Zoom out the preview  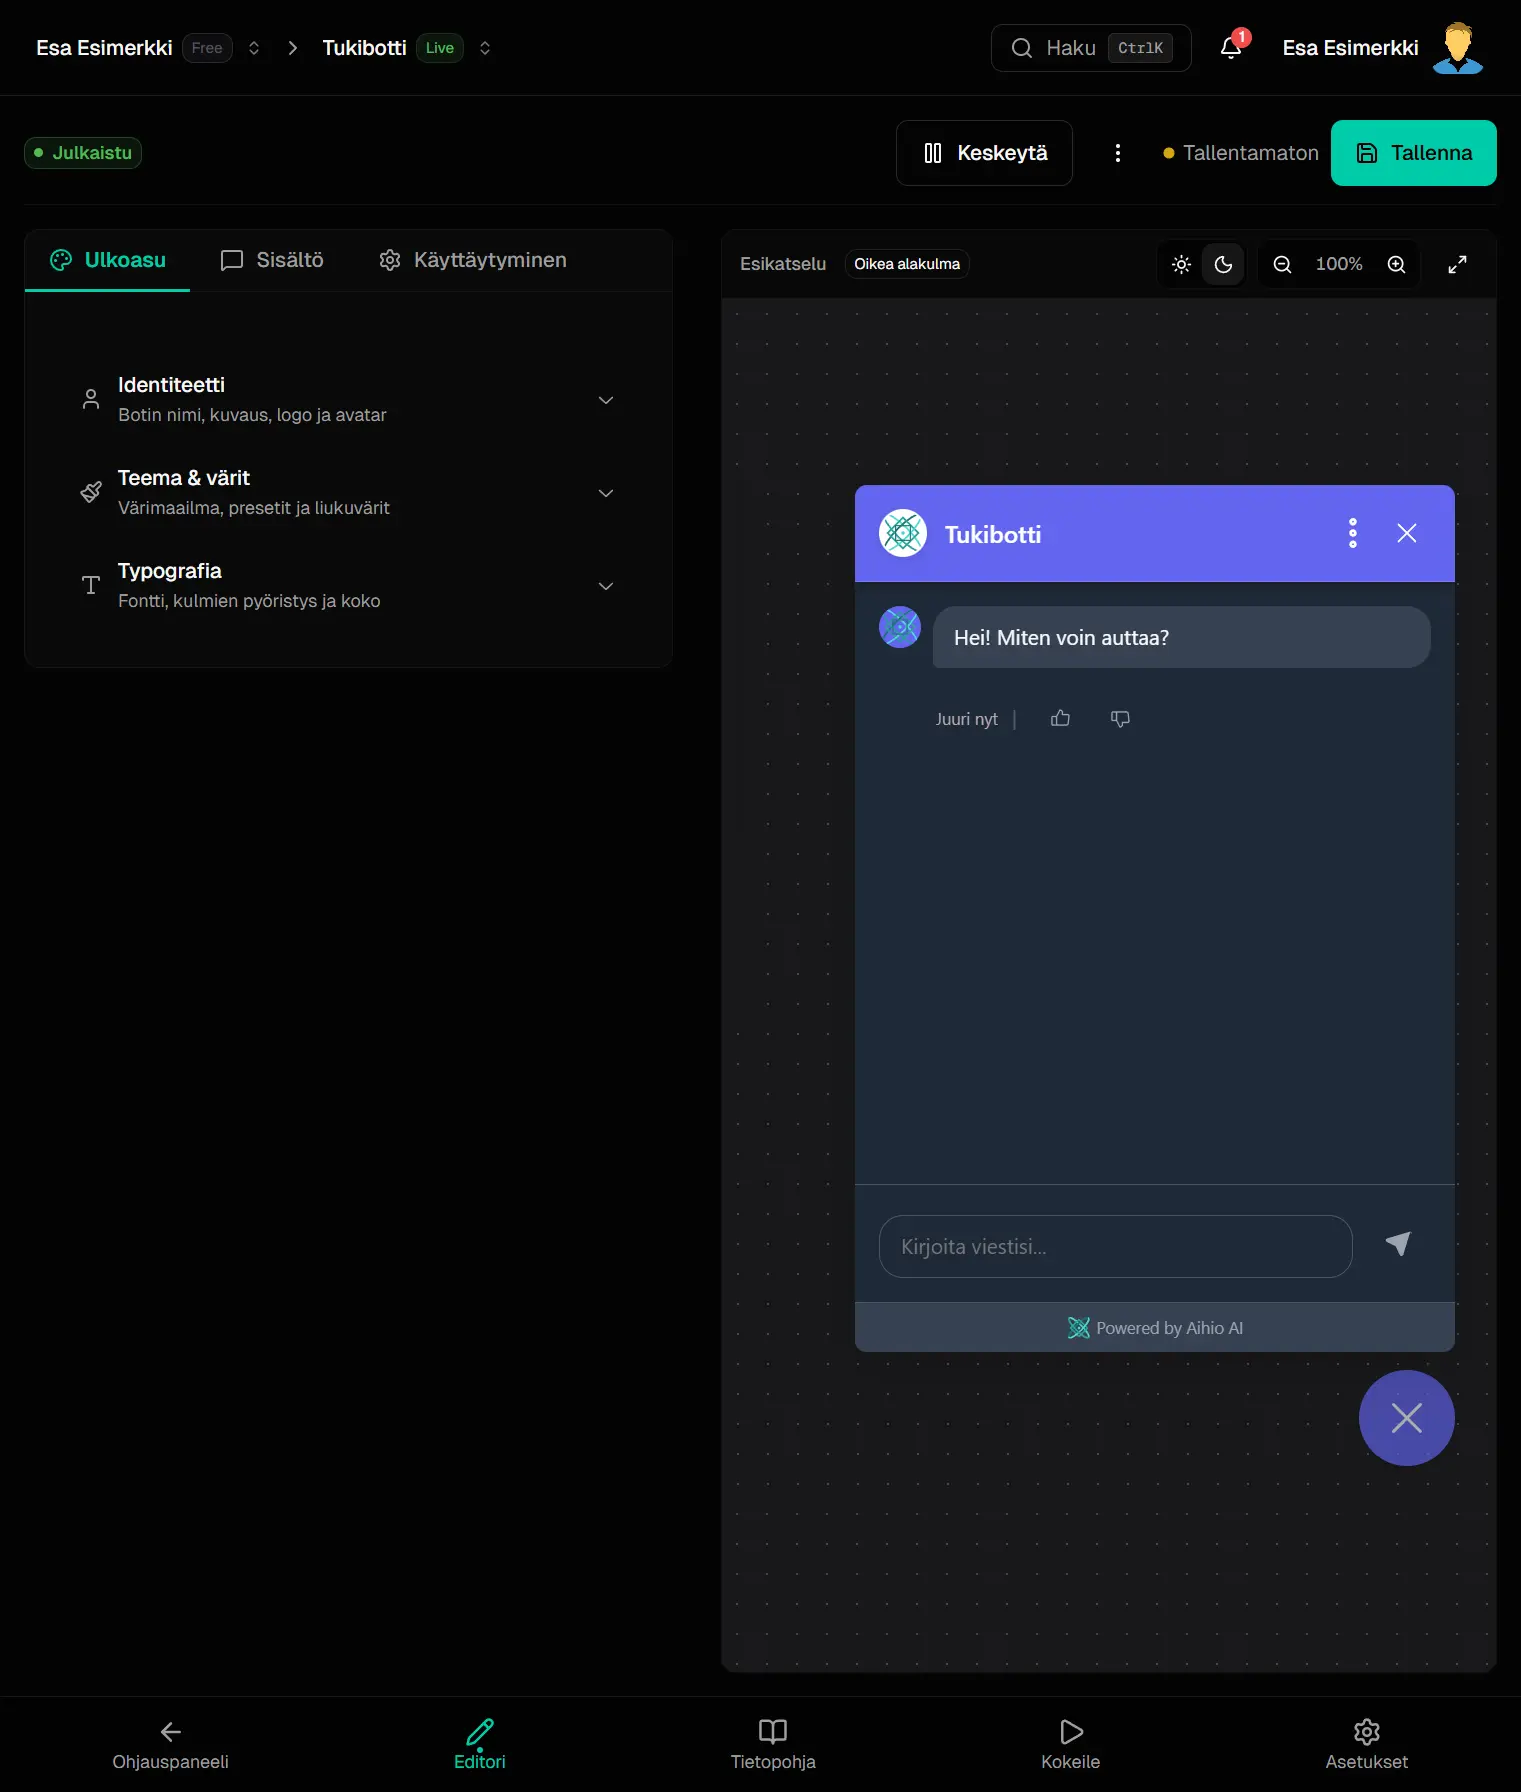click(x=1282, y=264)
